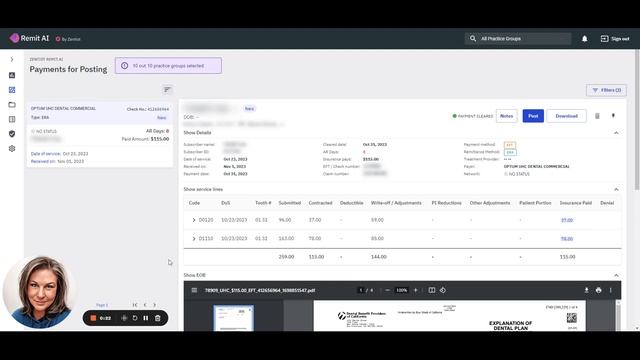
Task: Click the PDF page number field
Action: pyautogui.click(x=360, y=290)
